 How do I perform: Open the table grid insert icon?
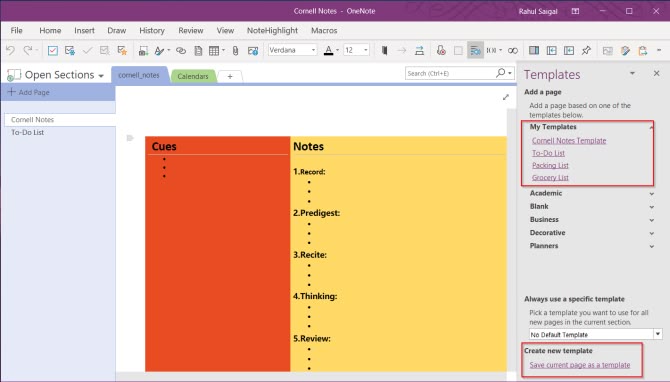click(x=214, y=50)
